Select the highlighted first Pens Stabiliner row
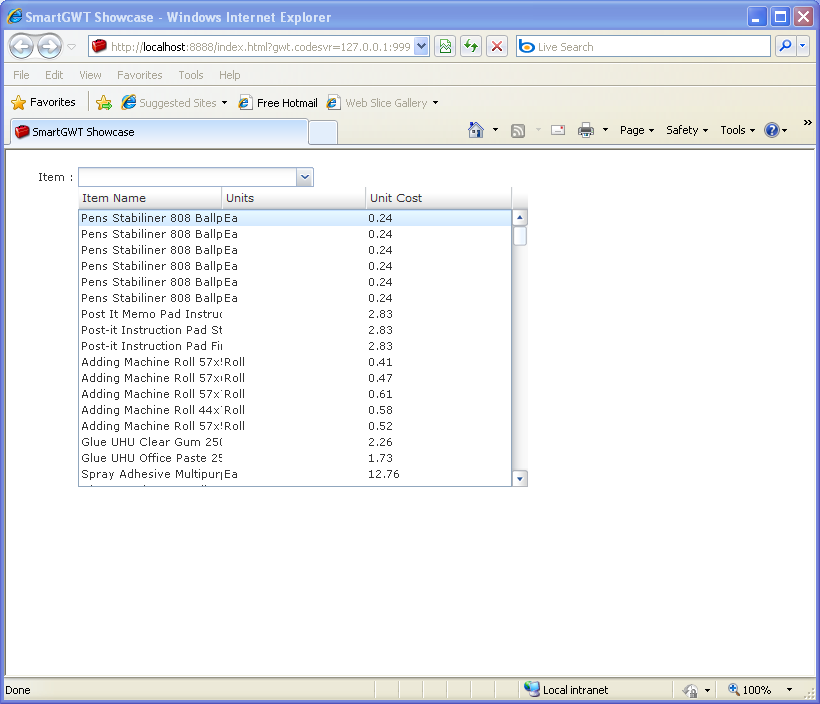The width and height of the screenshot is (820, 704). point(295,218)
